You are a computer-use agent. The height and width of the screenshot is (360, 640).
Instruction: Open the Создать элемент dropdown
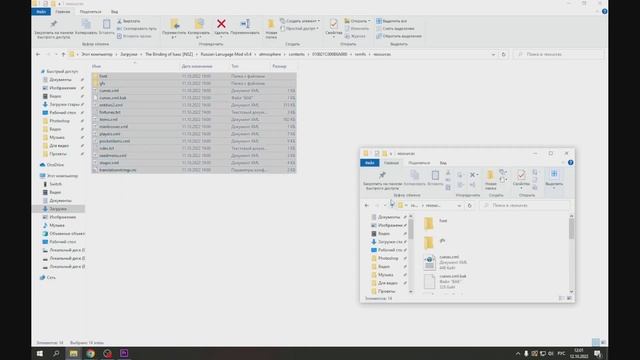click(300, 21)
